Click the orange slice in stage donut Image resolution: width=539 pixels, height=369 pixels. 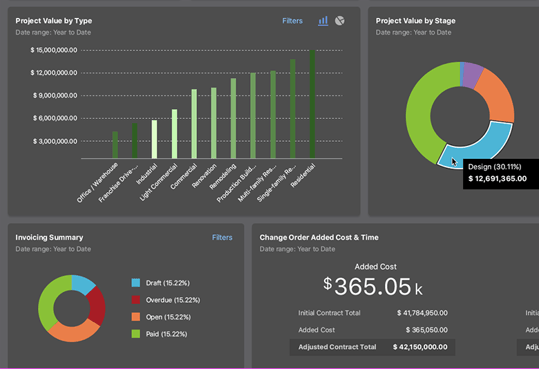tap(498, 96)
